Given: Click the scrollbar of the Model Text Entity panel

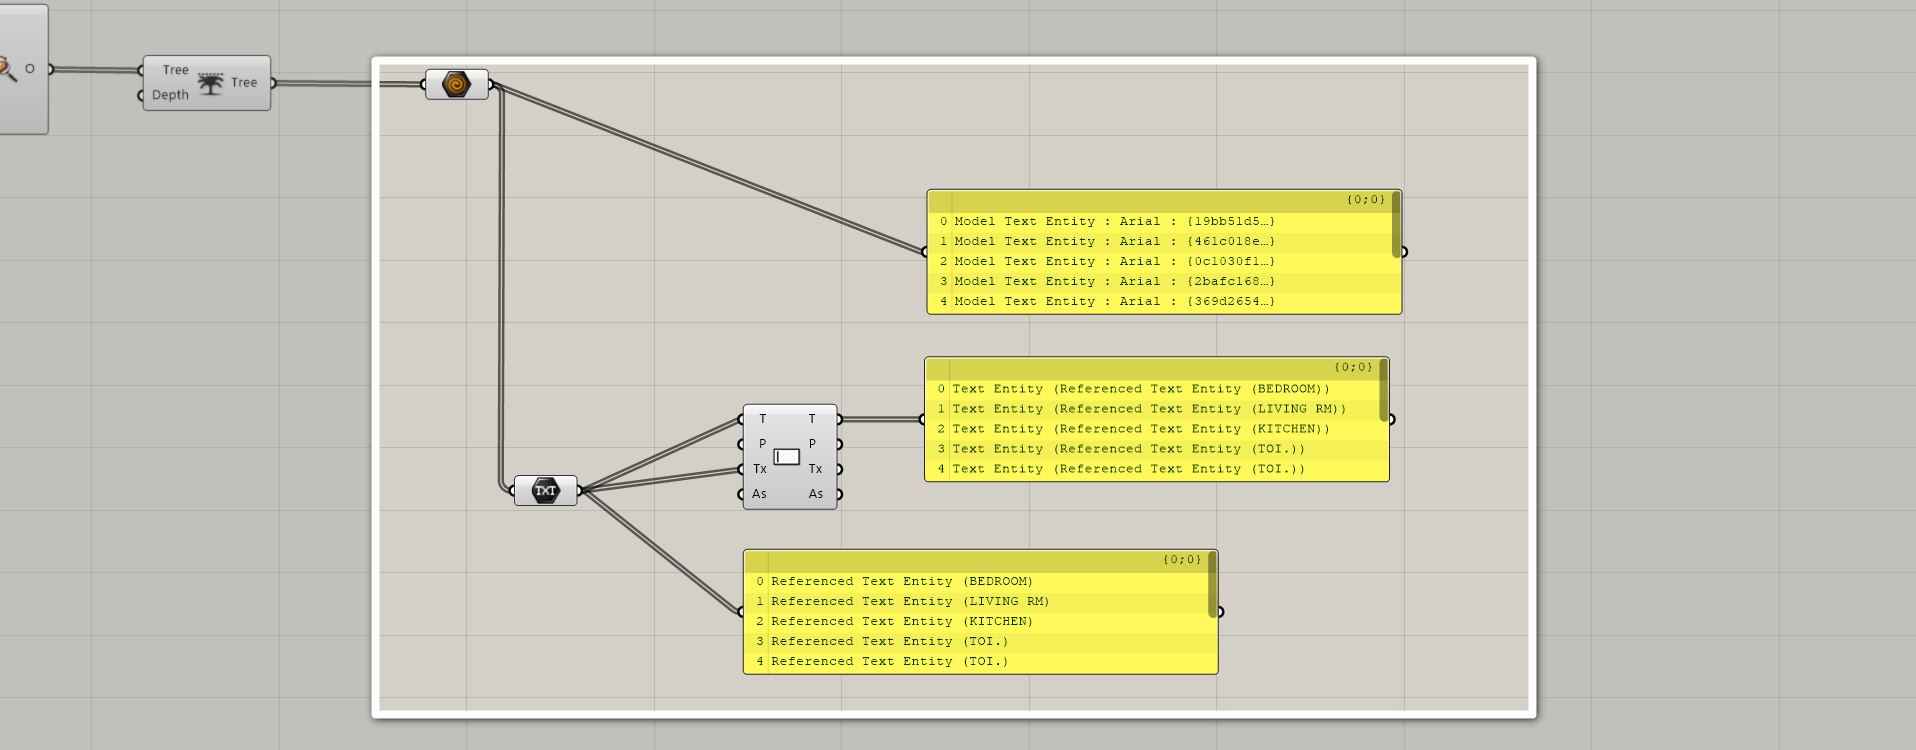Looking at the screenshot, I should point(1396,225).
